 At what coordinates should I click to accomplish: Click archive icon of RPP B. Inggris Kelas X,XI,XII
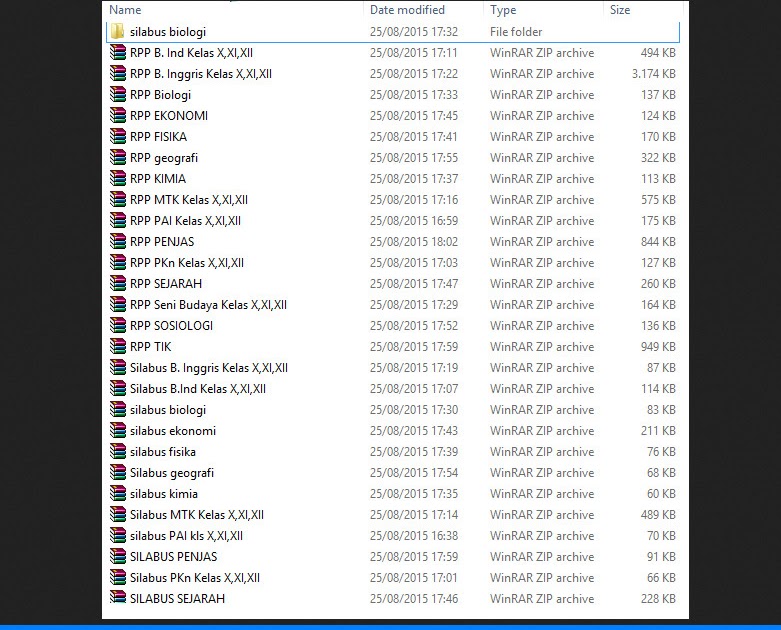(118, 73)
